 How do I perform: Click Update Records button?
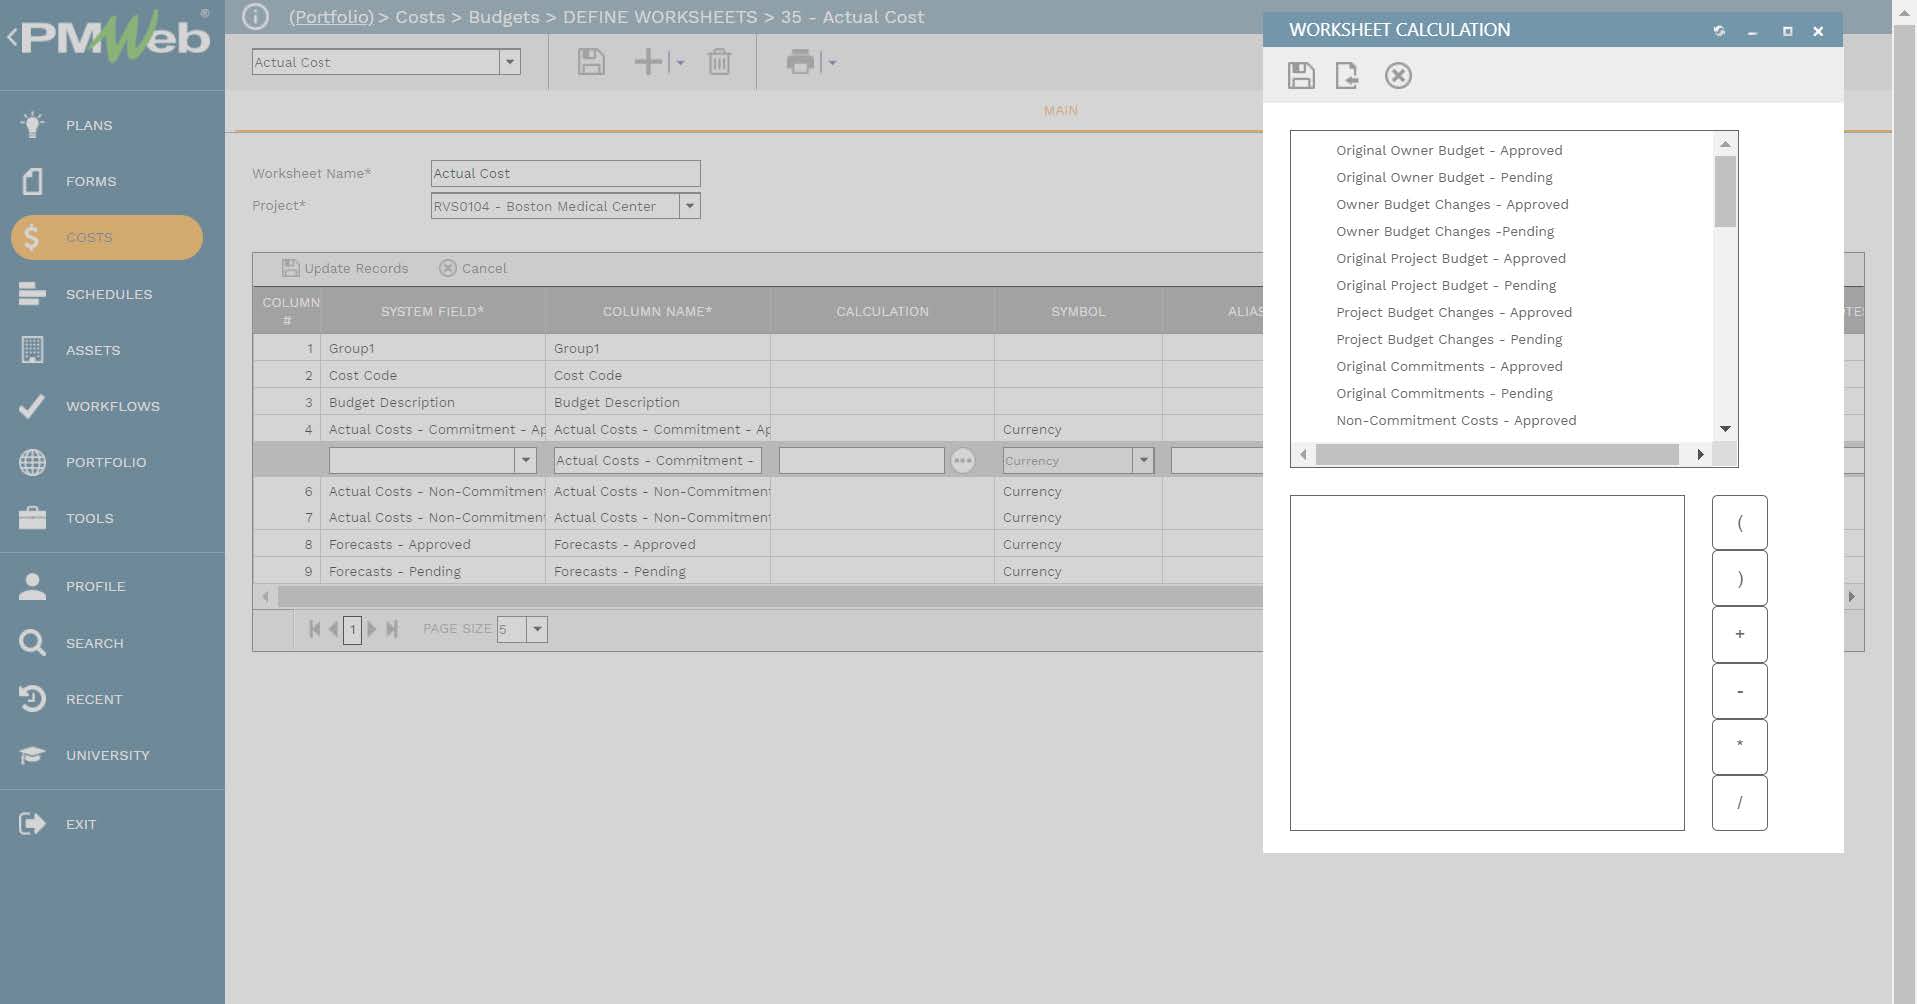[345, 268]
